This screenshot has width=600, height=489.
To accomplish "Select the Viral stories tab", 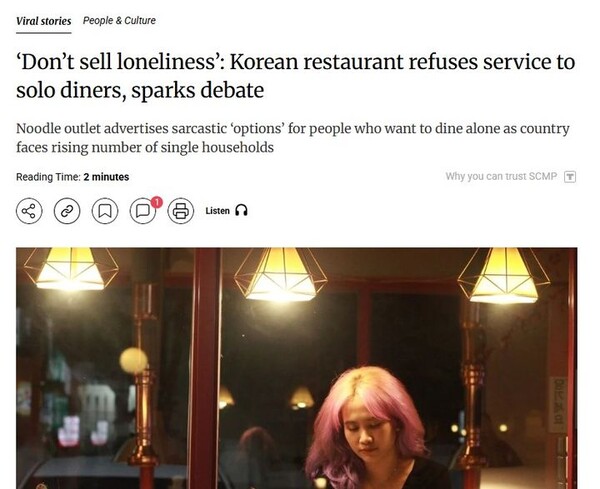I will point(44,21).
